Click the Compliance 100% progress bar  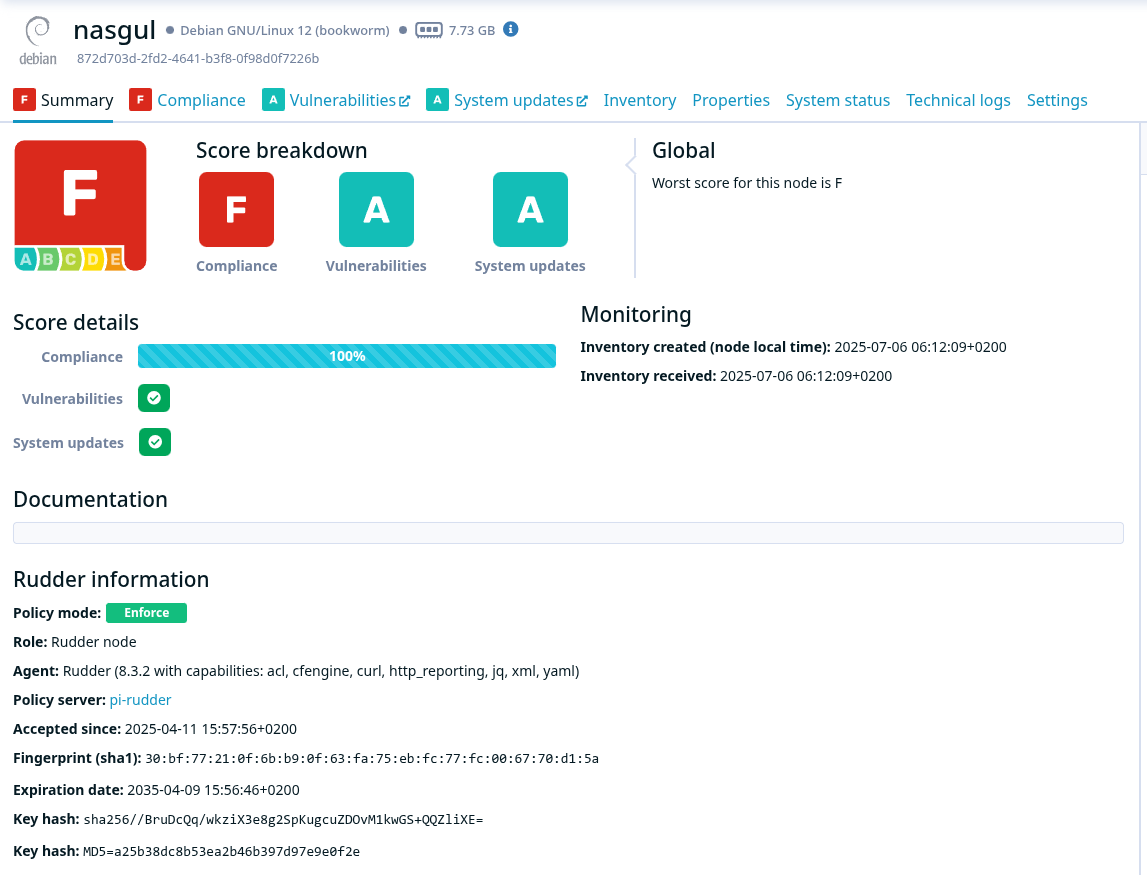click(347, 356)
